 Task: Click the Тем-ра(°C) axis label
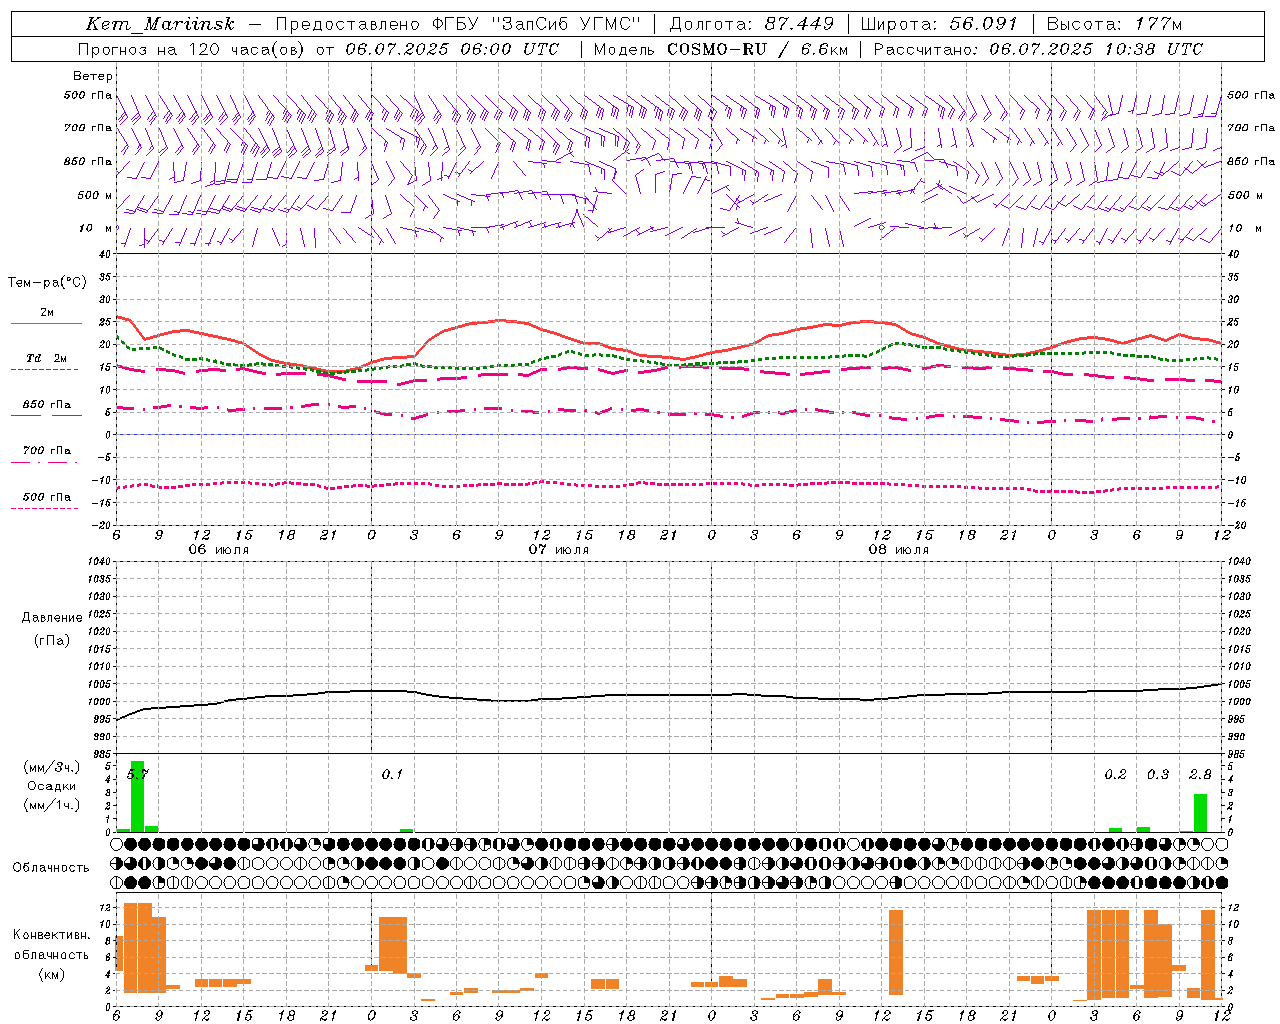coord(47,283)
